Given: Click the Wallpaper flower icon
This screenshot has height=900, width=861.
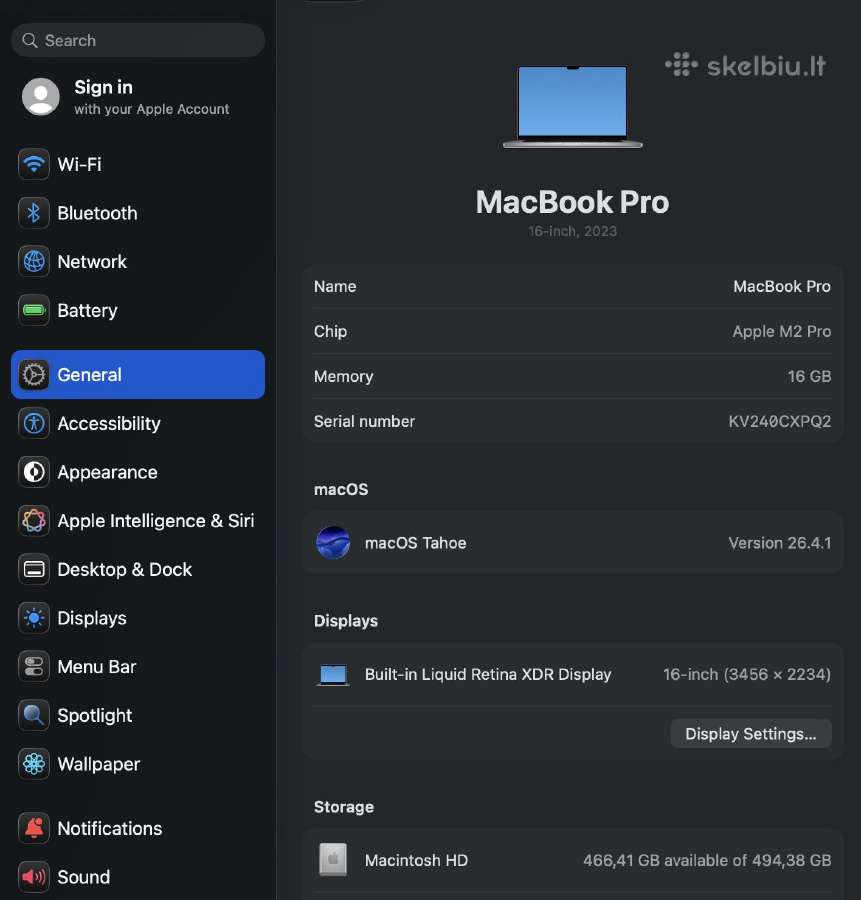Looking at the screenshot, I should coord(34,764).
